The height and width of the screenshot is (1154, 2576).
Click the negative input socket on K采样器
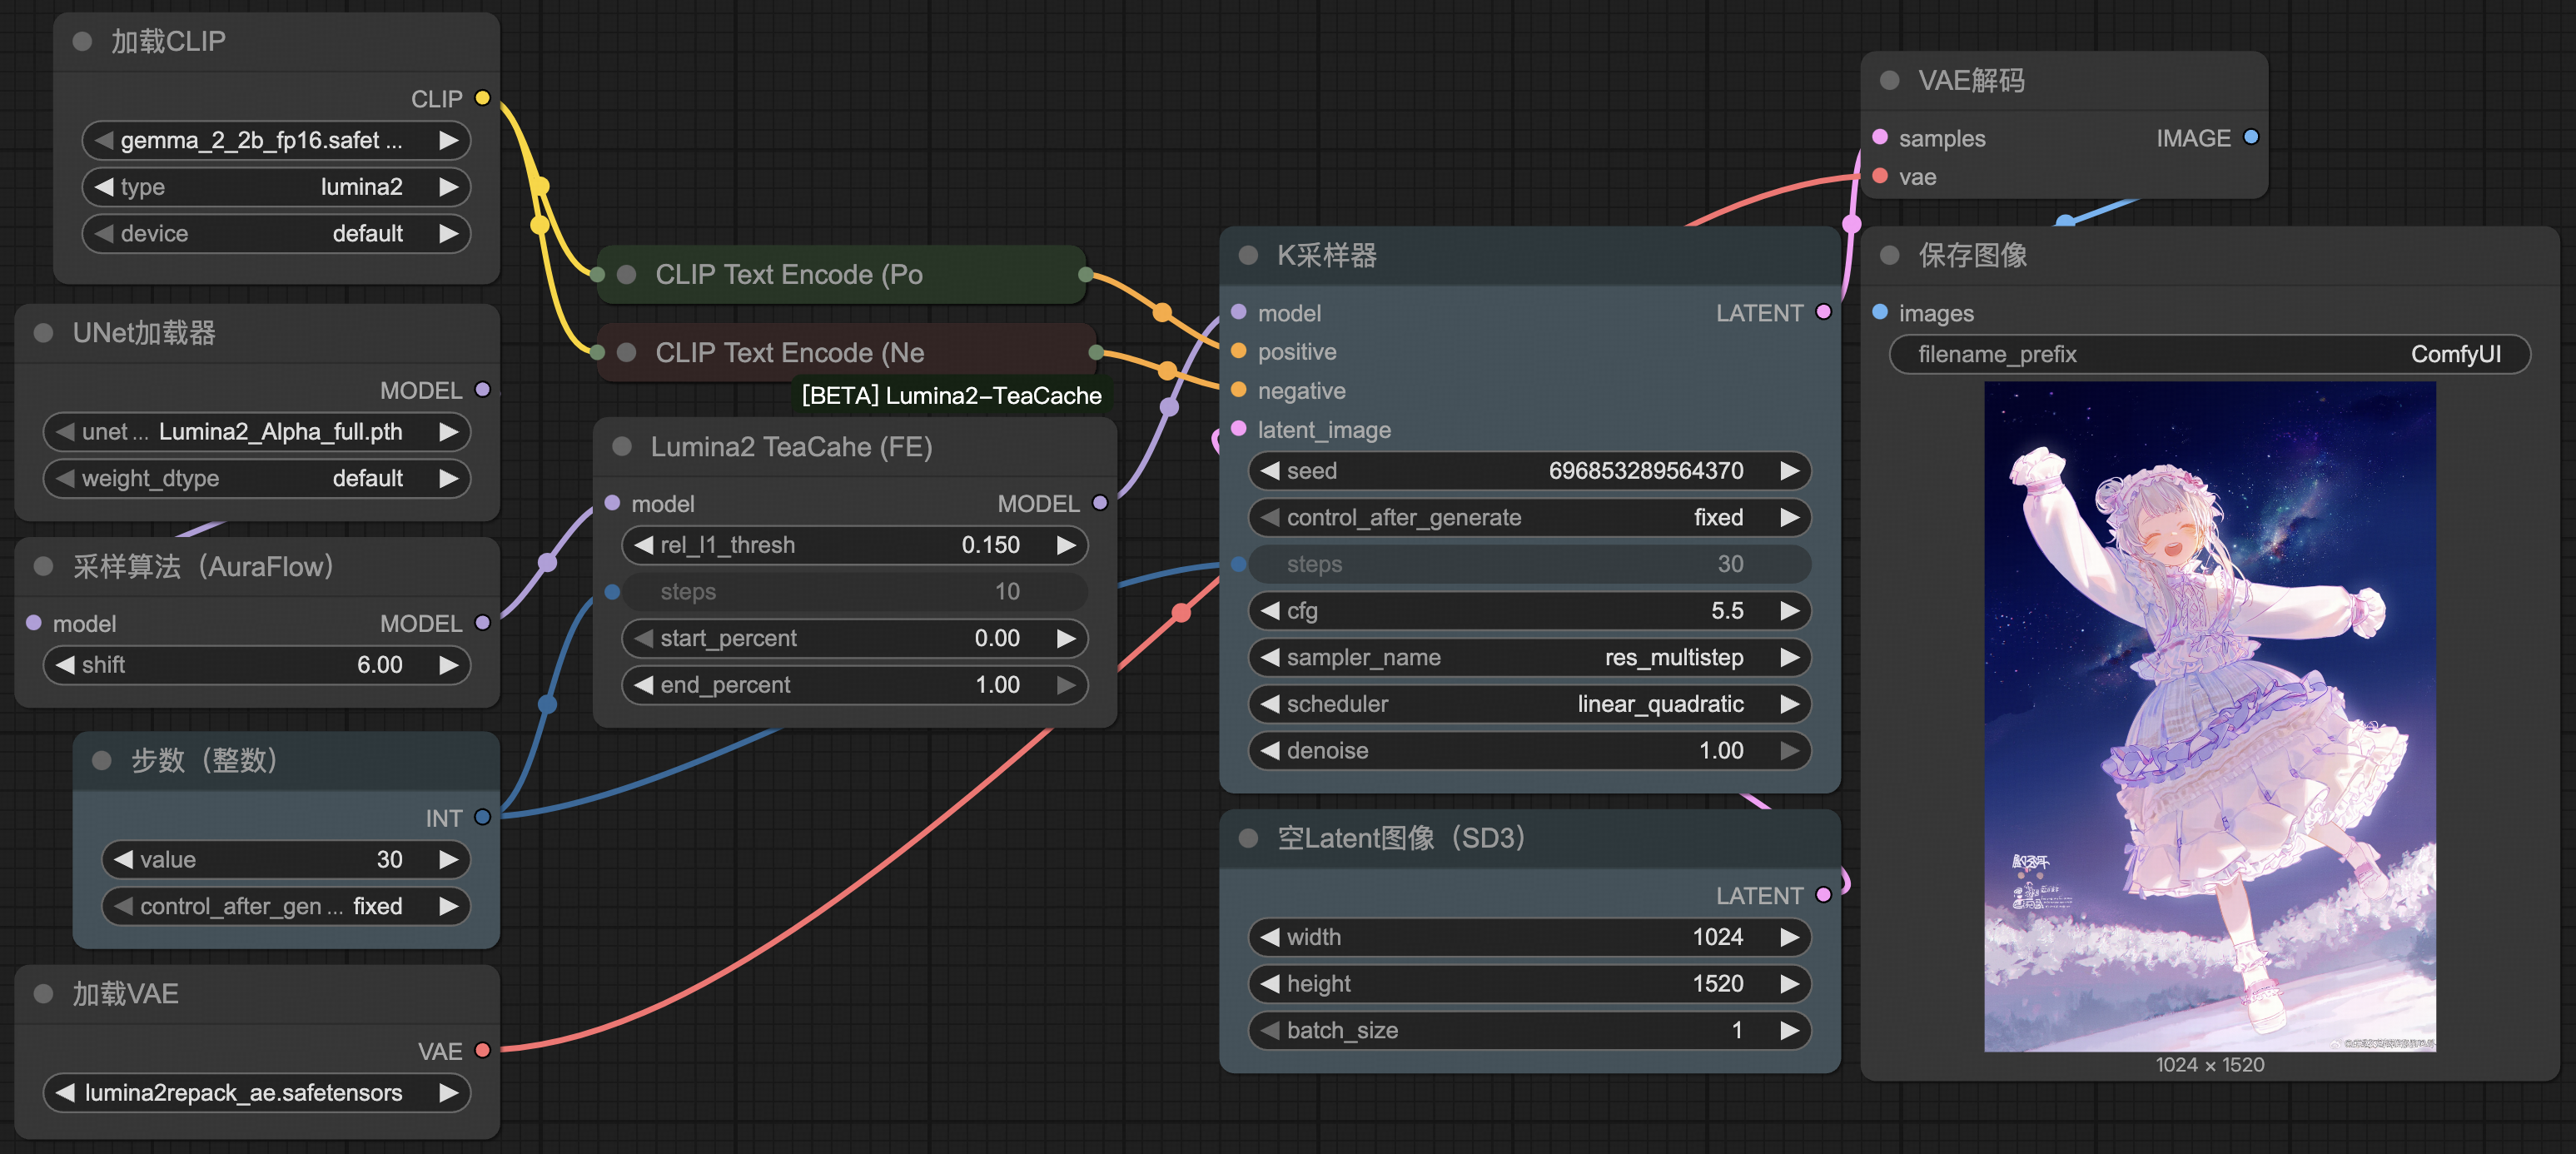(1239, 390)
